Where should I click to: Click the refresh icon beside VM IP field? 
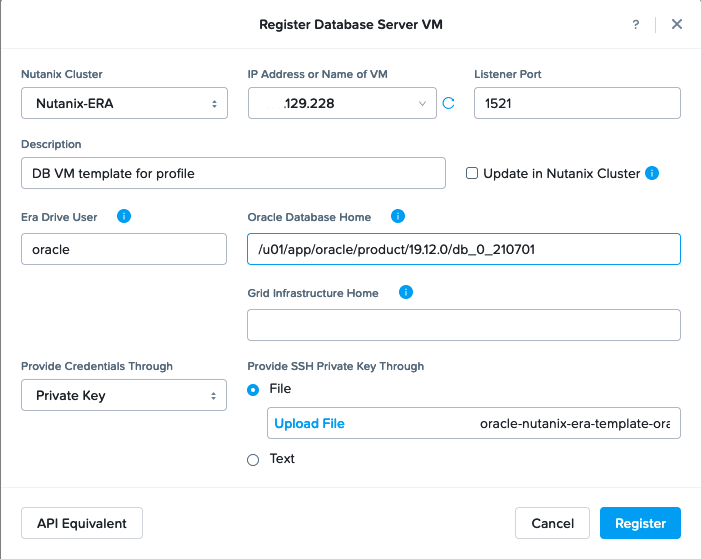pos(448,103)
